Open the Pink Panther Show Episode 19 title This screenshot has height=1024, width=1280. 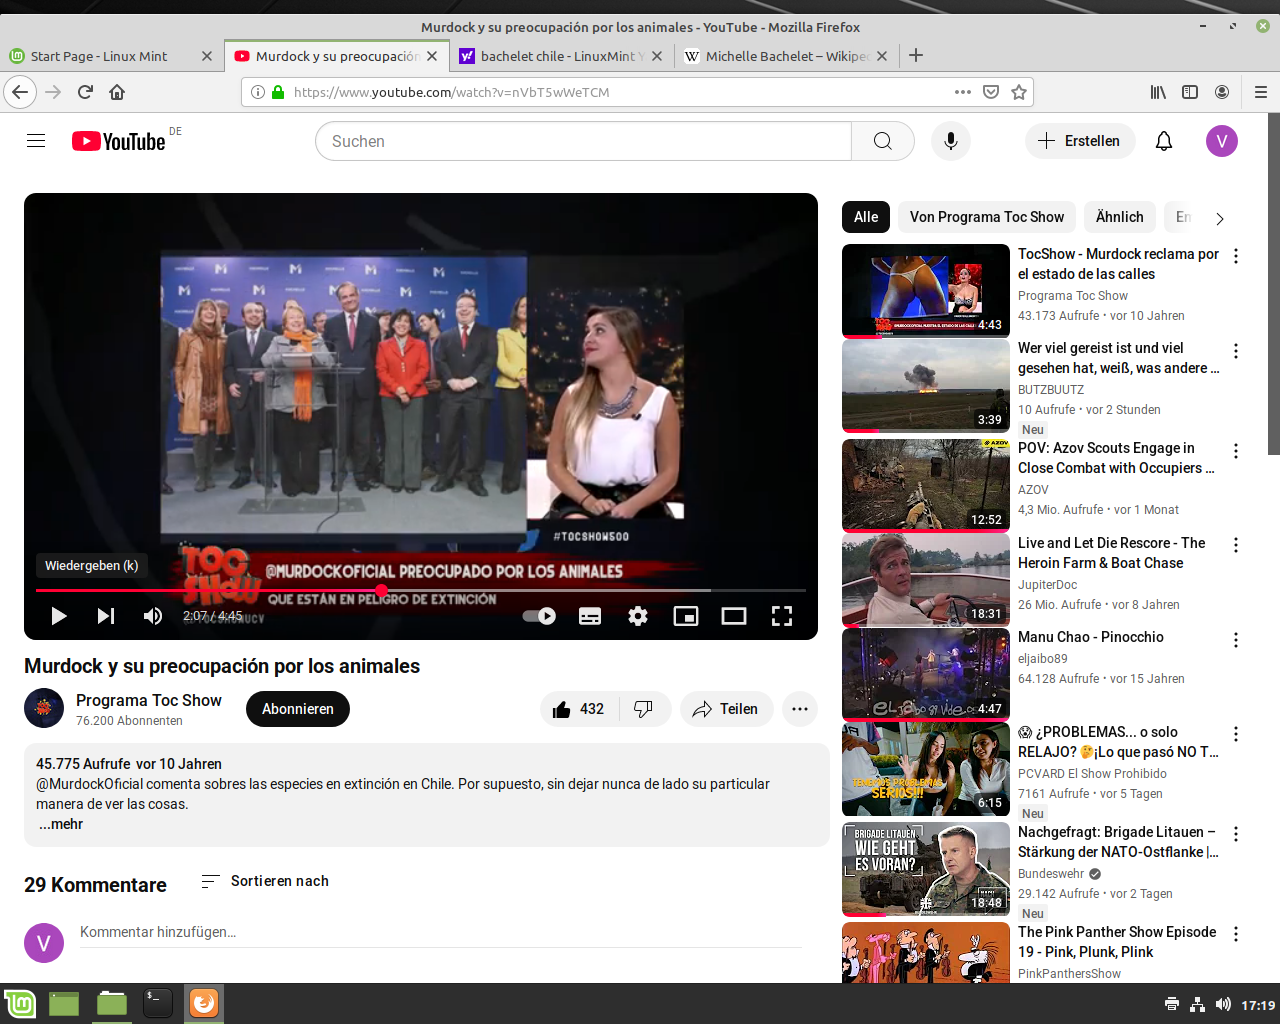(x=1117, y=942)
